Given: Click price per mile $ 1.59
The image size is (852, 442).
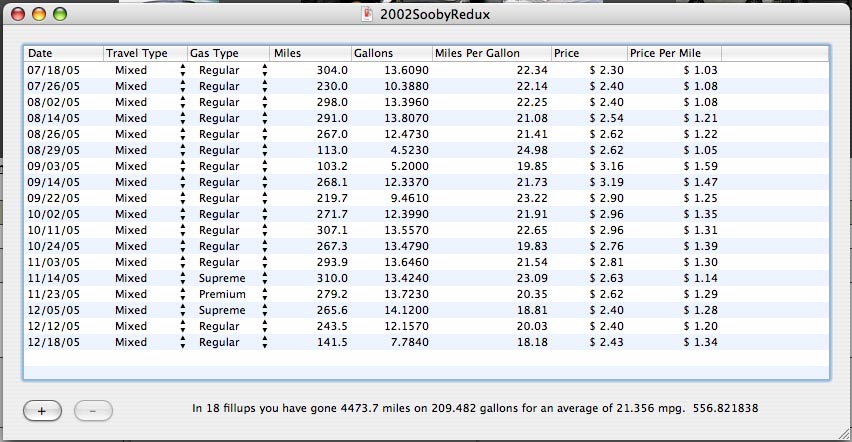Looking at the screenshot, I should tap(700, 166).
